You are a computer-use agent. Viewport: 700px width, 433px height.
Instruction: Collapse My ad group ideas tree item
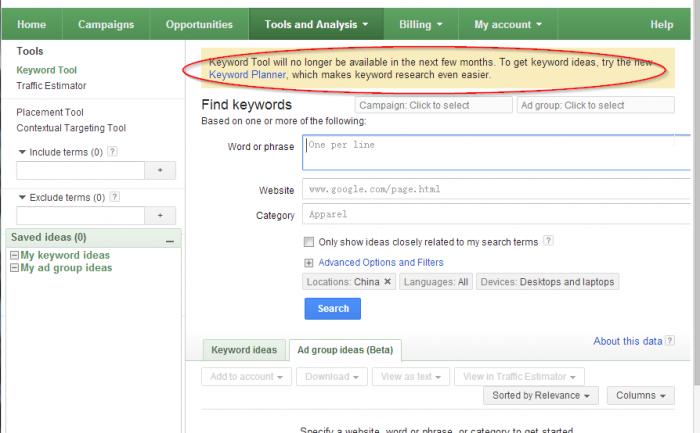coord(14,268)
